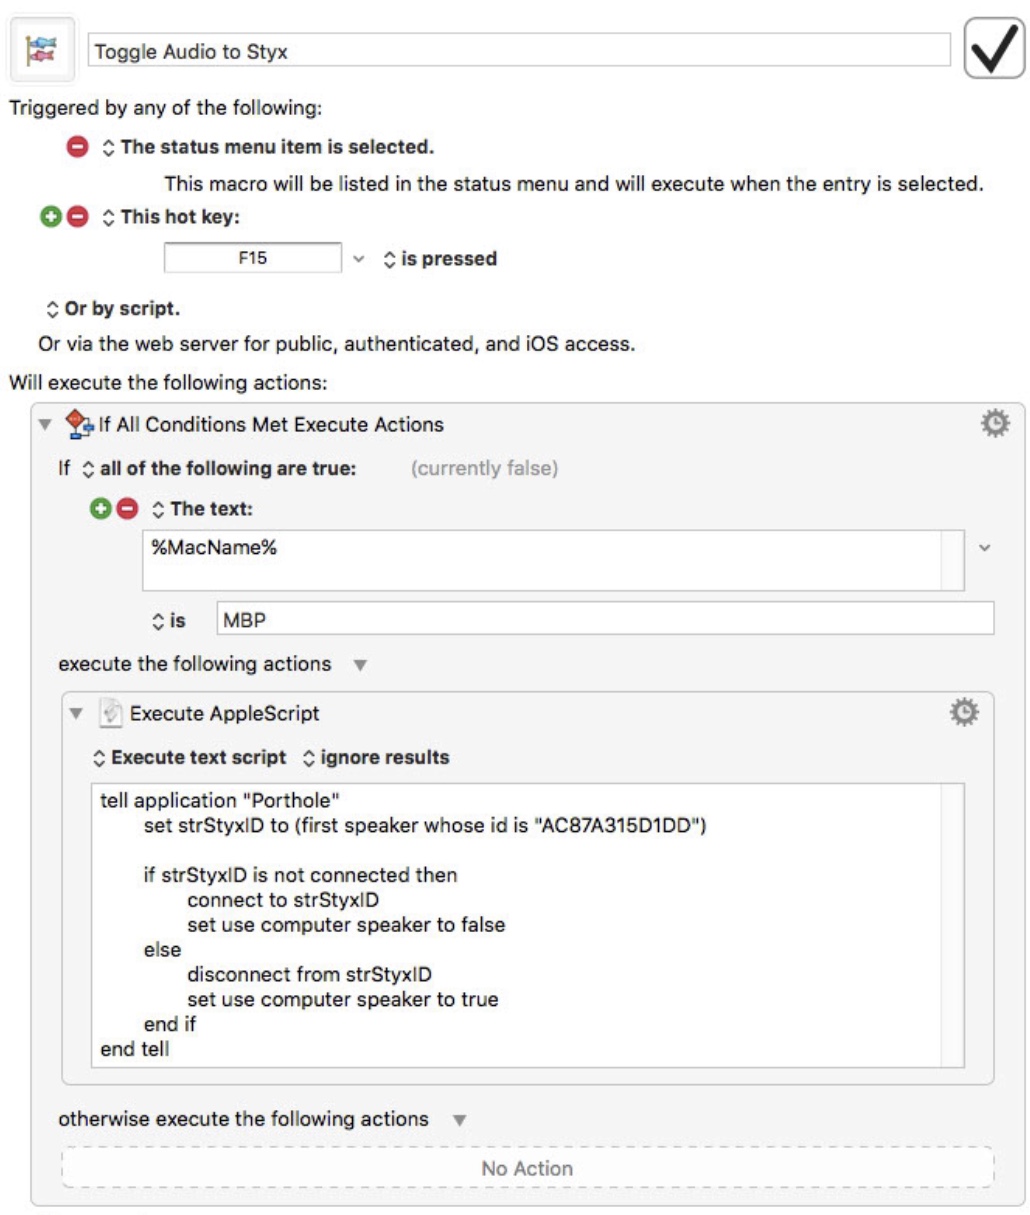The image size is (1030, 1215).
Task: Remove the text condition with red minus
Action: pyautogui.click(x=127, y=509)
